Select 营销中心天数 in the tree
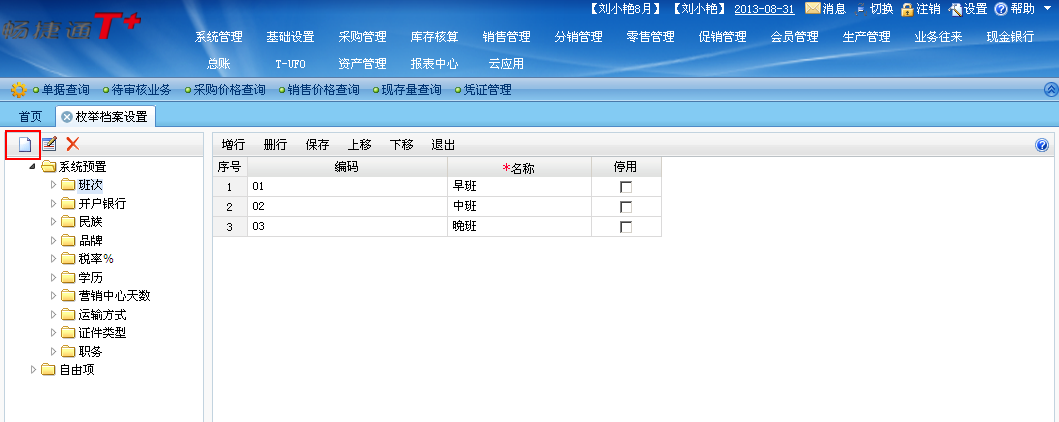This screenshot has height=422, width=1059. coord(114,296)
